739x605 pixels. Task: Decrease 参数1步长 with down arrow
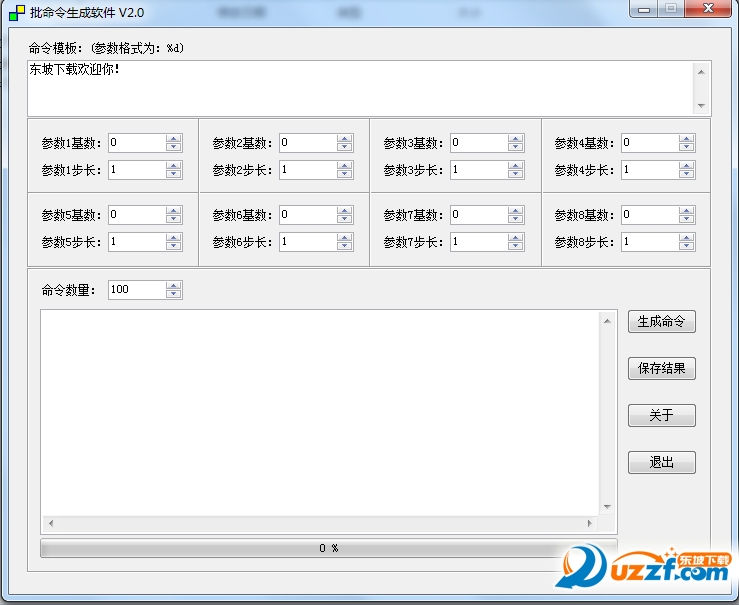(174, 174)
